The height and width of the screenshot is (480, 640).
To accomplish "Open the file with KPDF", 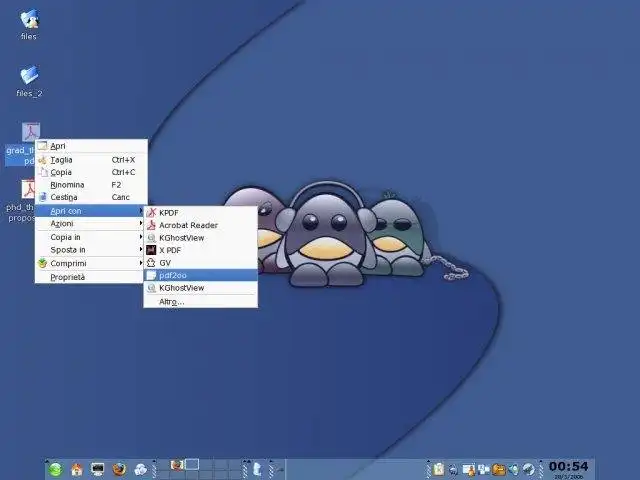I will click(x=201, y=213).
